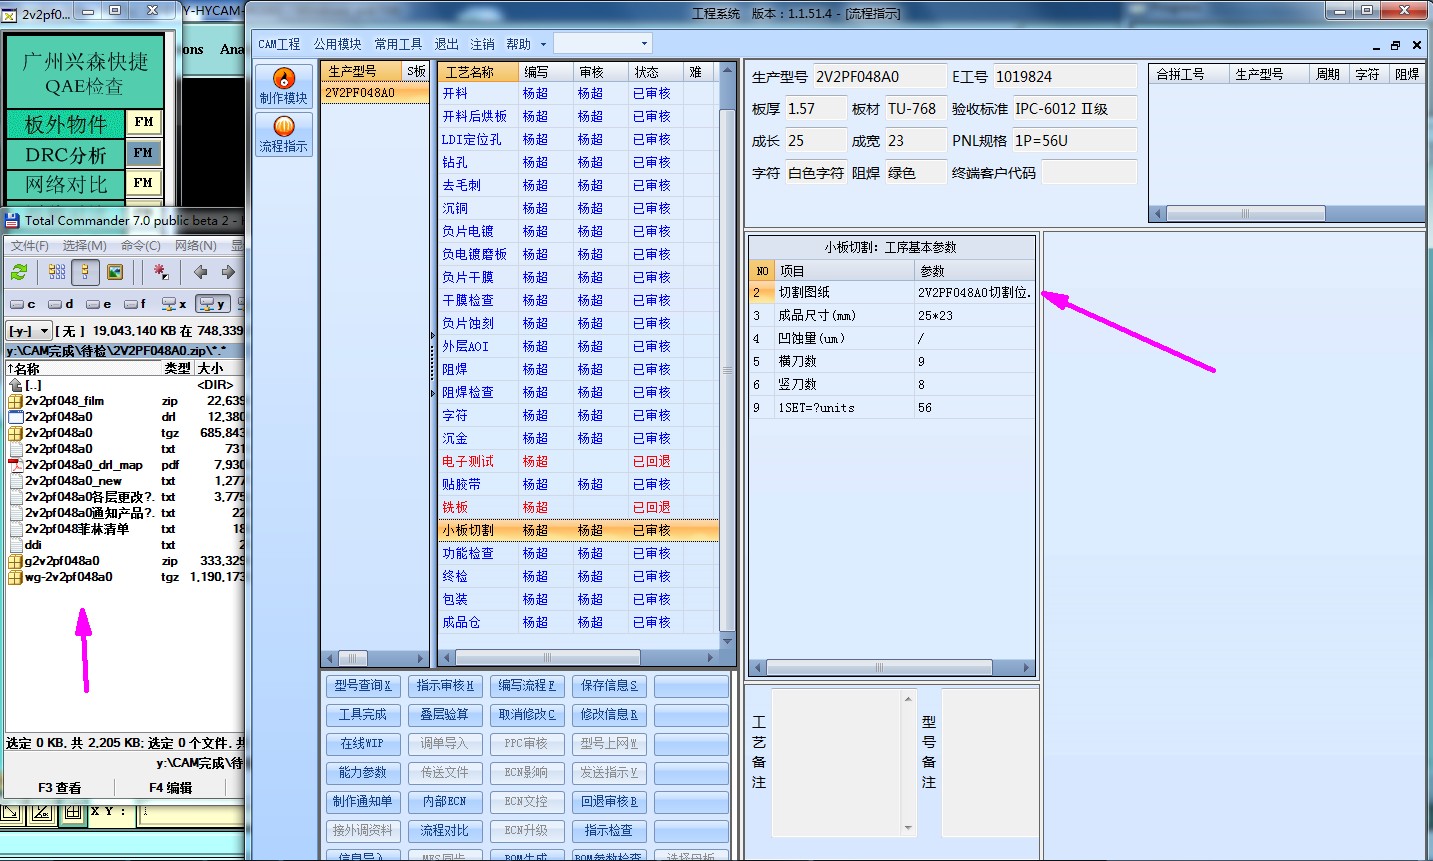Click the 保存信息S button
Screen dimensions: 1433x861
point(609,686)
